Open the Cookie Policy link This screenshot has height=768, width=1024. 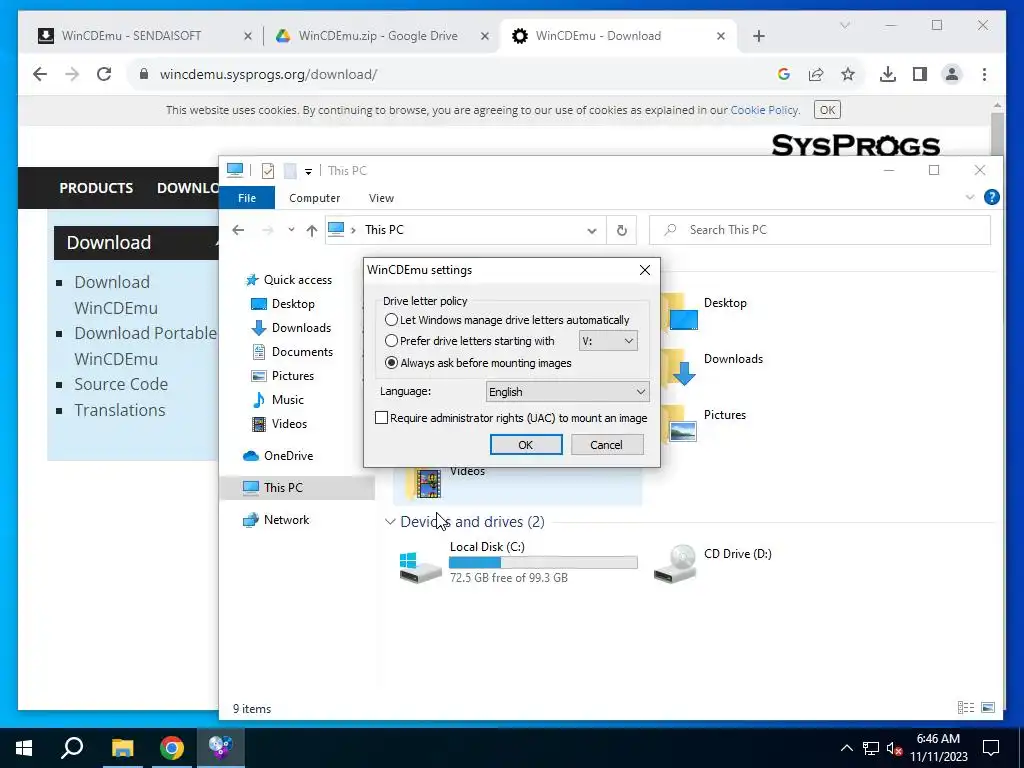click(764, 110)
